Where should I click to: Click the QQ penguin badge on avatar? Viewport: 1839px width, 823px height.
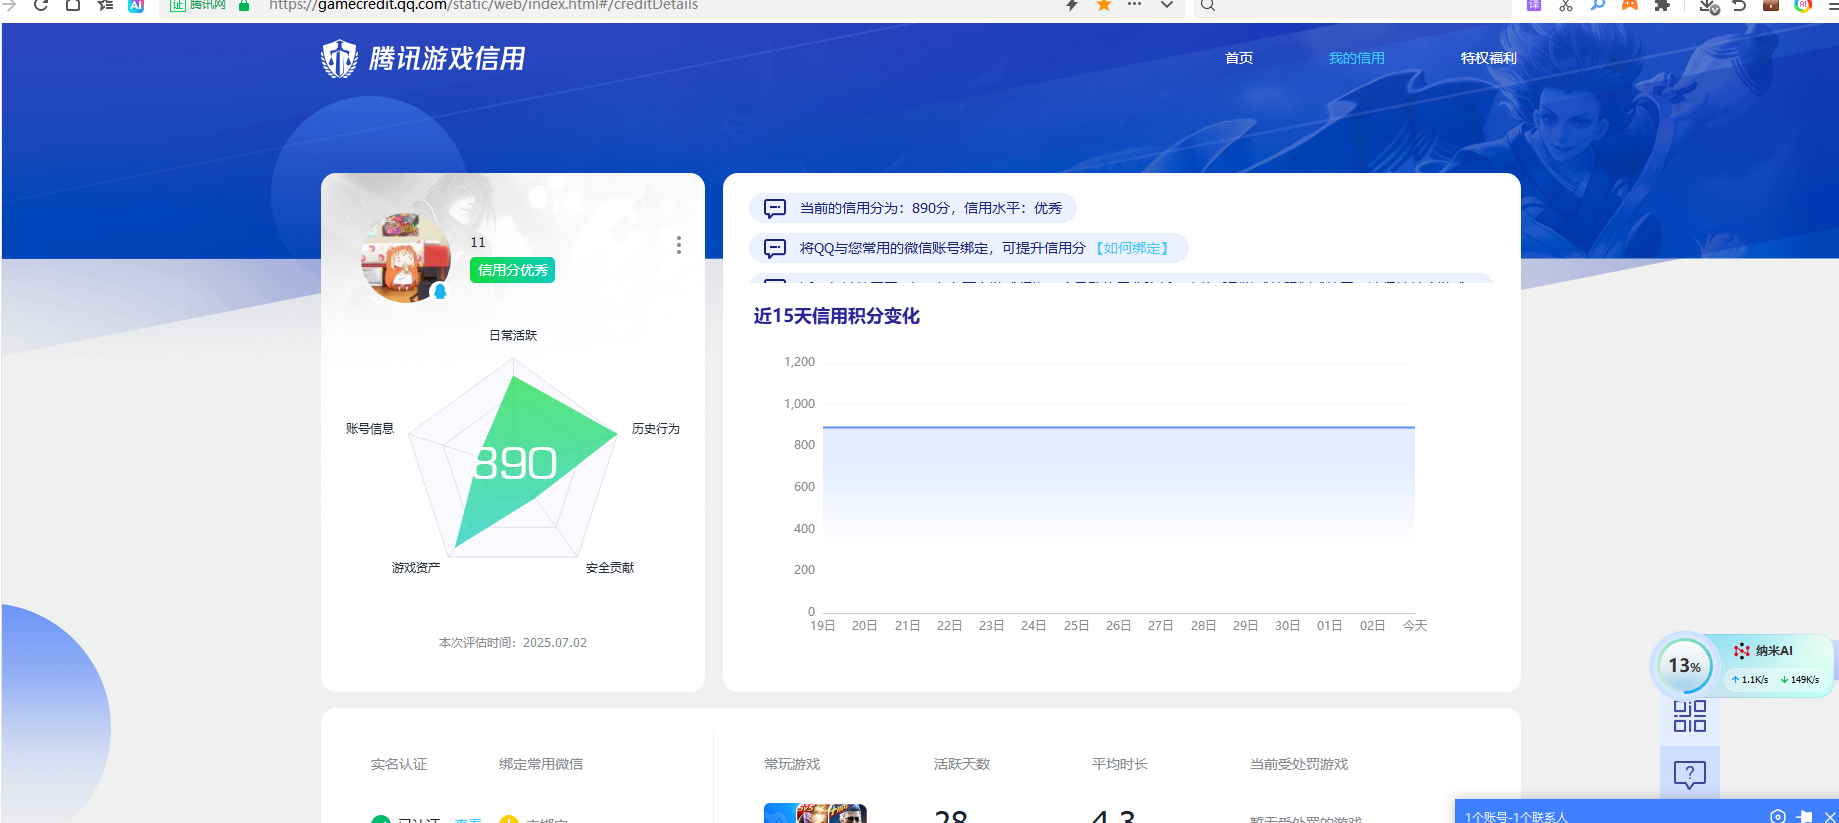[x=439, y=291]
